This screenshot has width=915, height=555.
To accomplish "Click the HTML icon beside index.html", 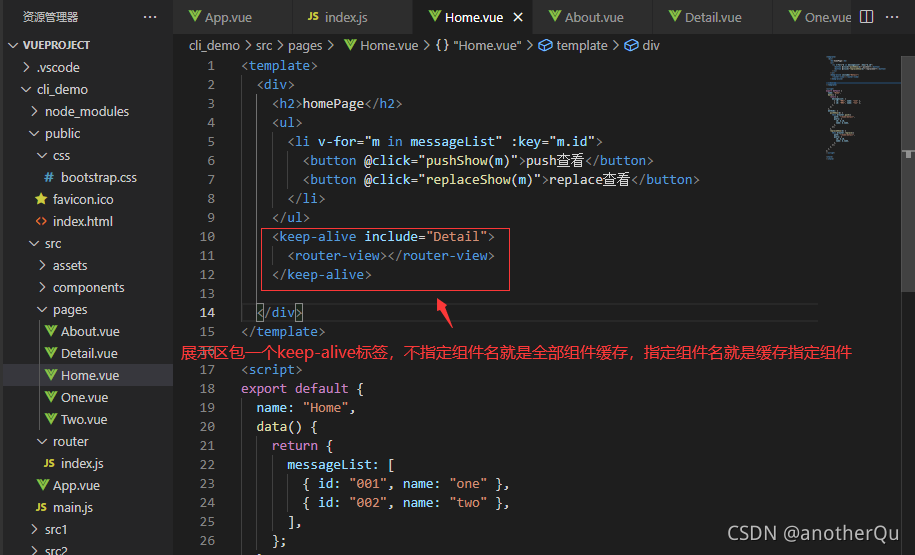I will point(41,221).
